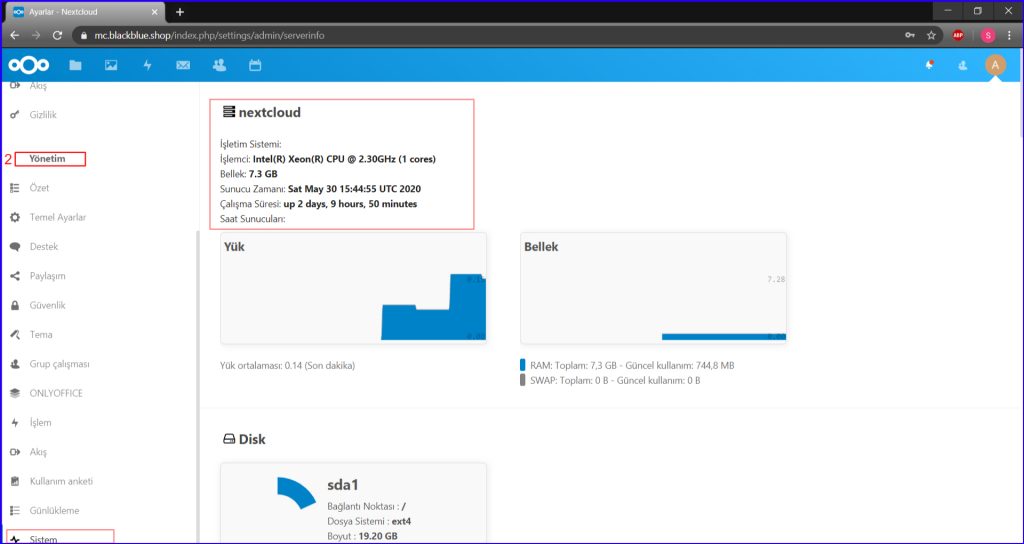1024x544 pixels.
Task: Open Sistem in the sidebar
Action: [x=43, y=539]
